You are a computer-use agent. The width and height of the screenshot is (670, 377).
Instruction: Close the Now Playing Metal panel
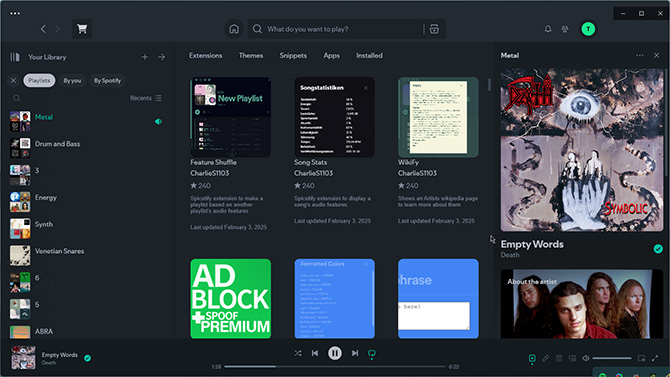(x=656, y=55)
